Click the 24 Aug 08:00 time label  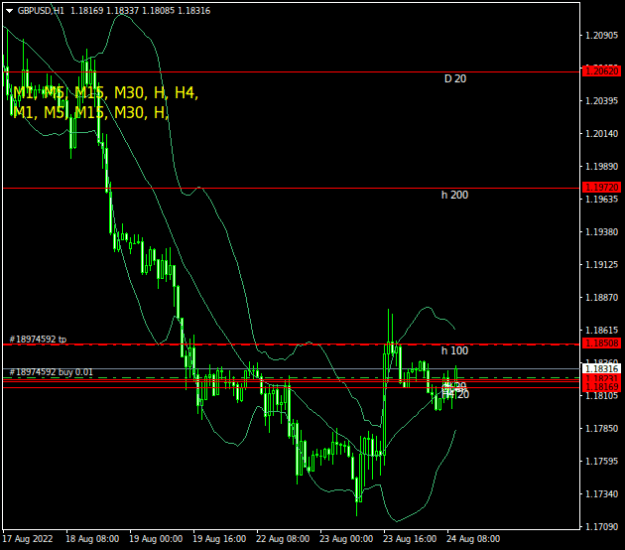pyautogui.click(x=473, y=539)
